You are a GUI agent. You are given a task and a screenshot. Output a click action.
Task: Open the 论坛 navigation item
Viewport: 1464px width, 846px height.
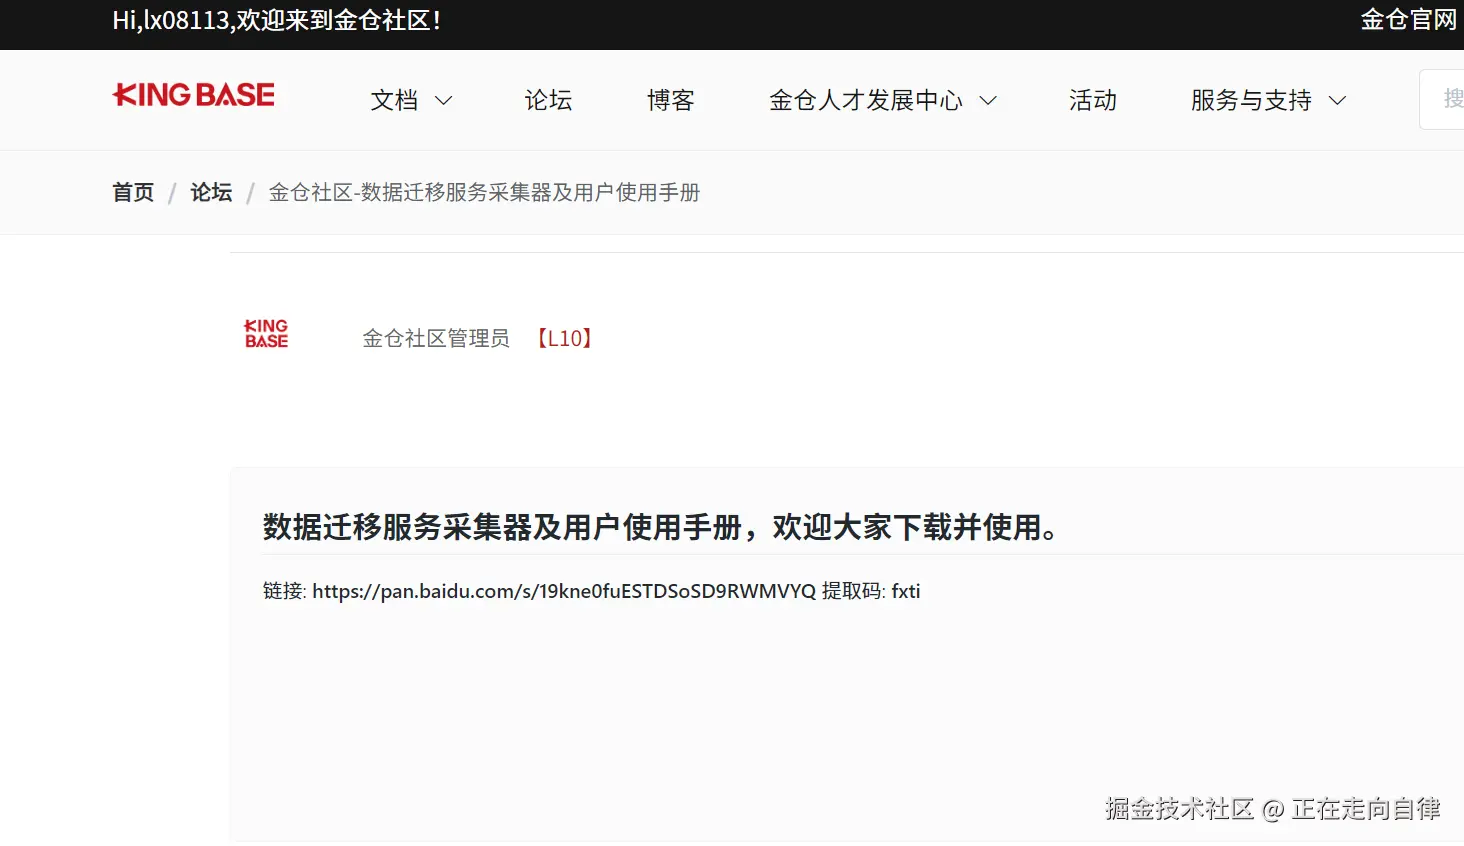548,101
